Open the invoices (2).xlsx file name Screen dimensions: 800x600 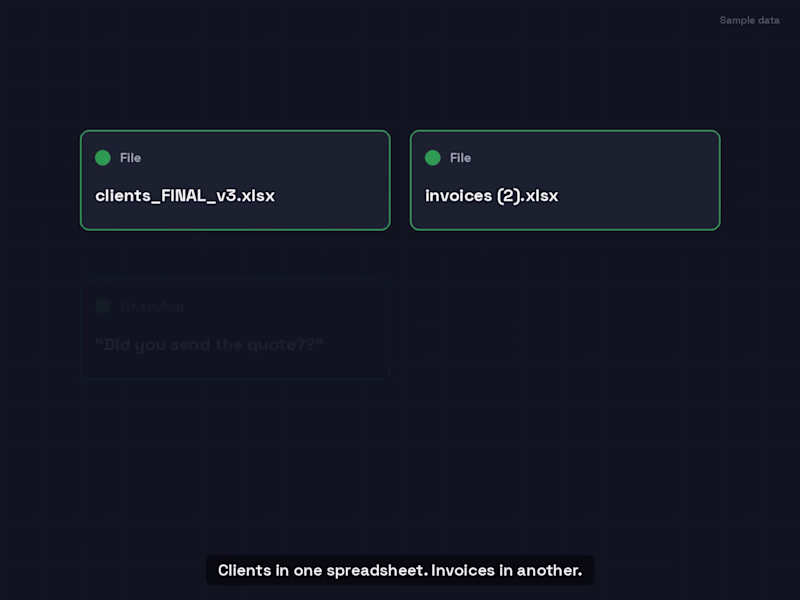[491, 196]
